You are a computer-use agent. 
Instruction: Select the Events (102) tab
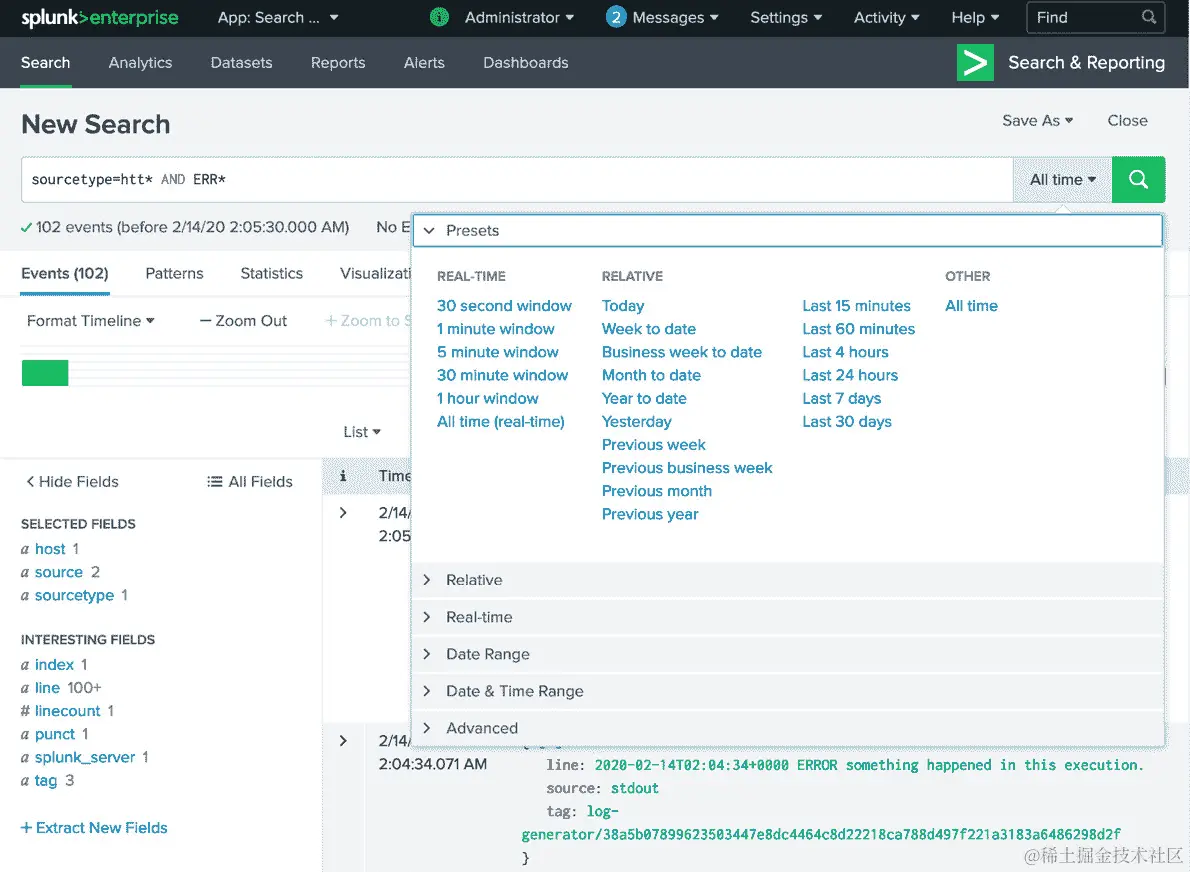click(x=65, y=273)
